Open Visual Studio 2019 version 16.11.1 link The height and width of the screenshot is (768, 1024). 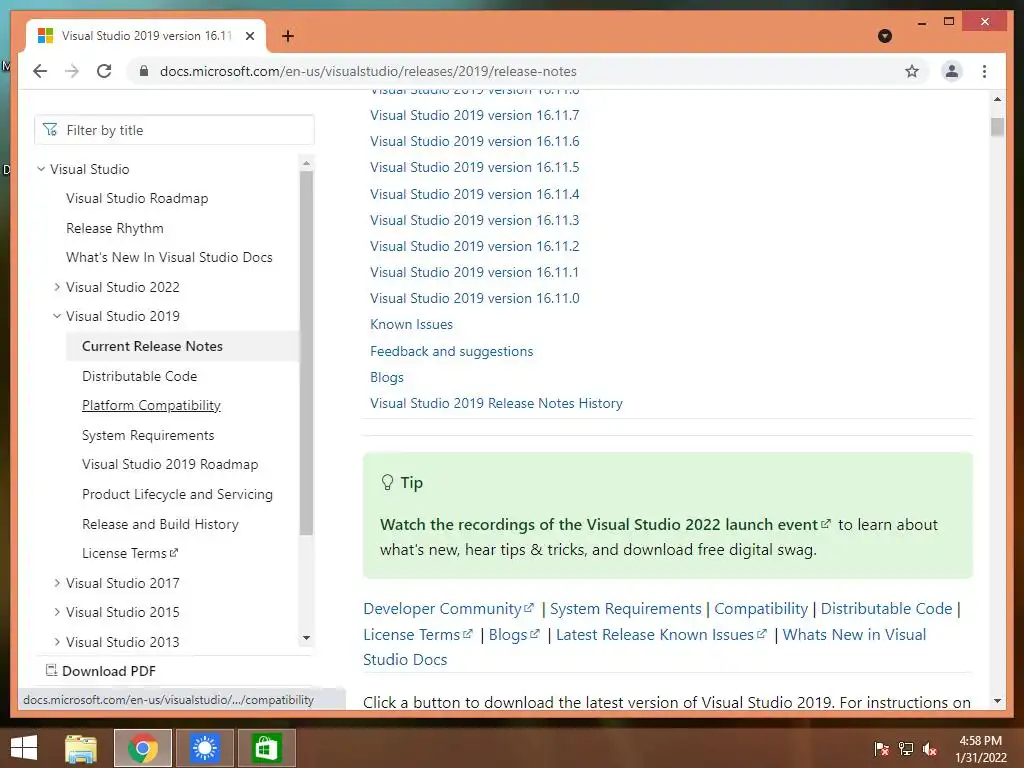click(x=475, y=272)
